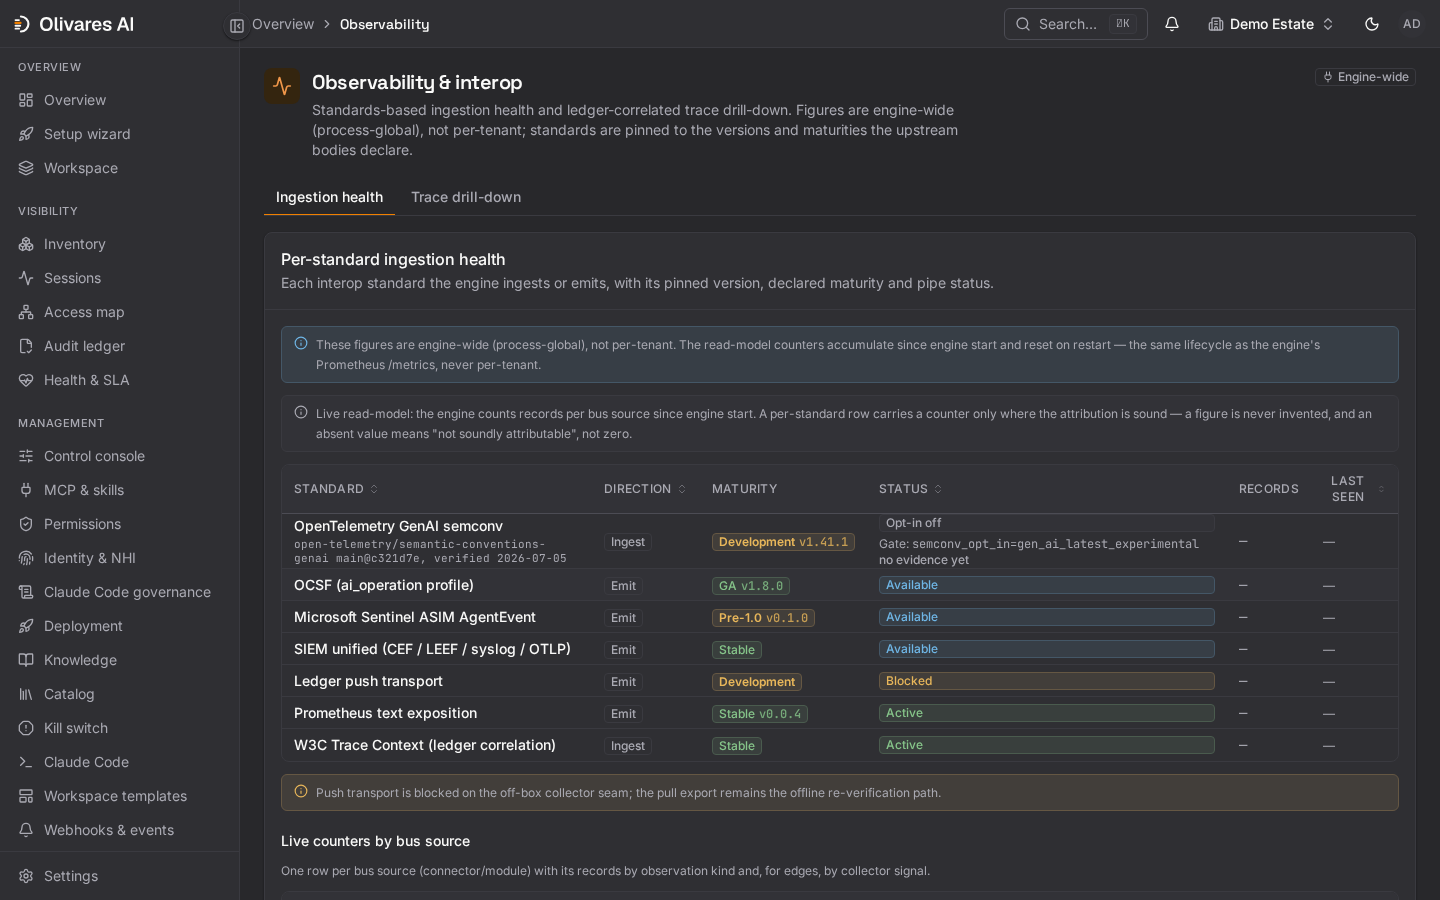
Task: Click the Records column header
Action: point(1268,489)
